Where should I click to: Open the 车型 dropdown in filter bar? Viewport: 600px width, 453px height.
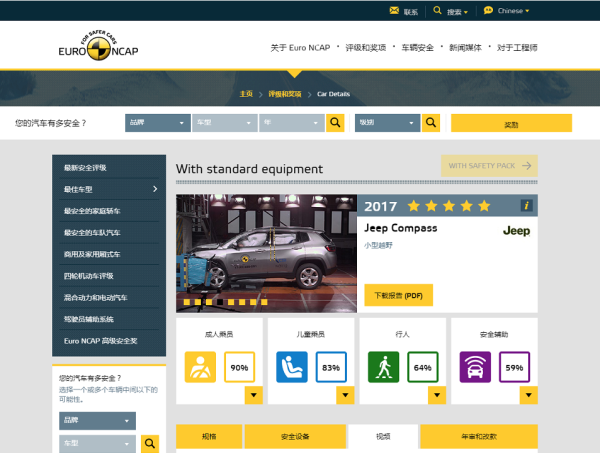[x=225, y=123]
